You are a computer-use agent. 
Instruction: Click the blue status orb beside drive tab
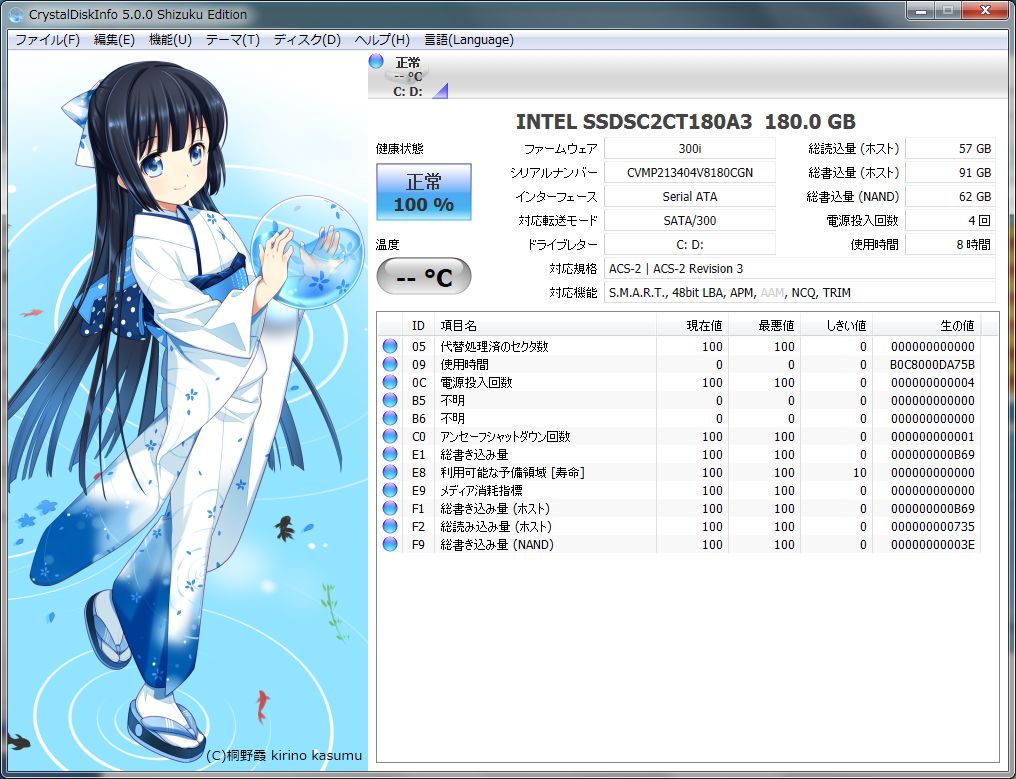point(376,62)
